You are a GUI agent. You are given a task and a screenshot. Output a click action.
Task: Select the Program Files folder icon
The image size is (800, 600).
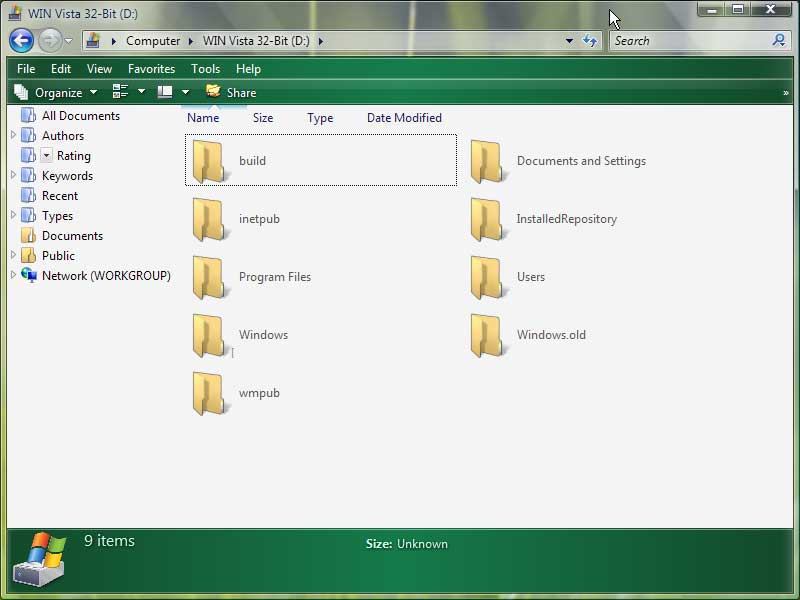pyautogui.click(x=209, y=277)
